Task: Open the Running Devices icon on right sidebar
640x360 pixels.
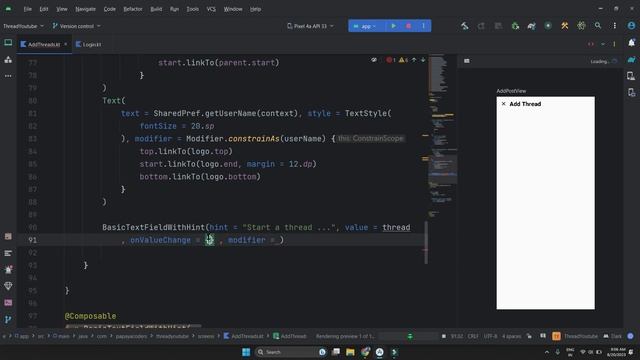Action: tap(631, 93)
